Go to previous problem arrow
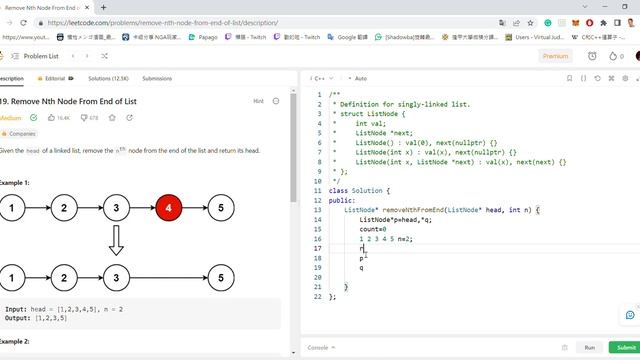Viewport: 640px width, 360px height. pyautogui.click(x=73, y=56)
